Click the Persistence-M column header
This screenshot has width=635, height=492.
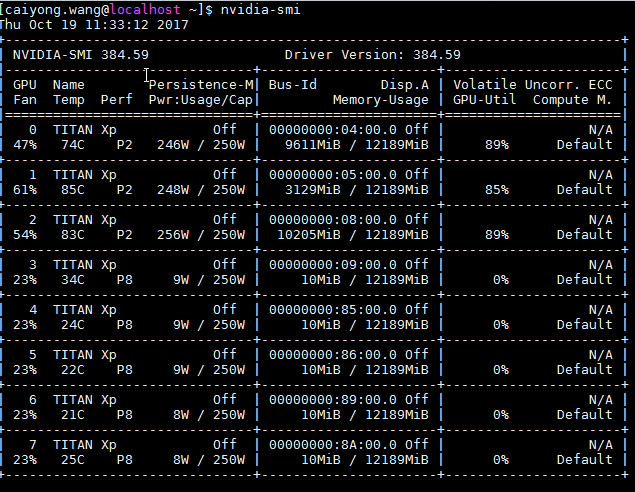pyautogui.click(x=201, y=85)
